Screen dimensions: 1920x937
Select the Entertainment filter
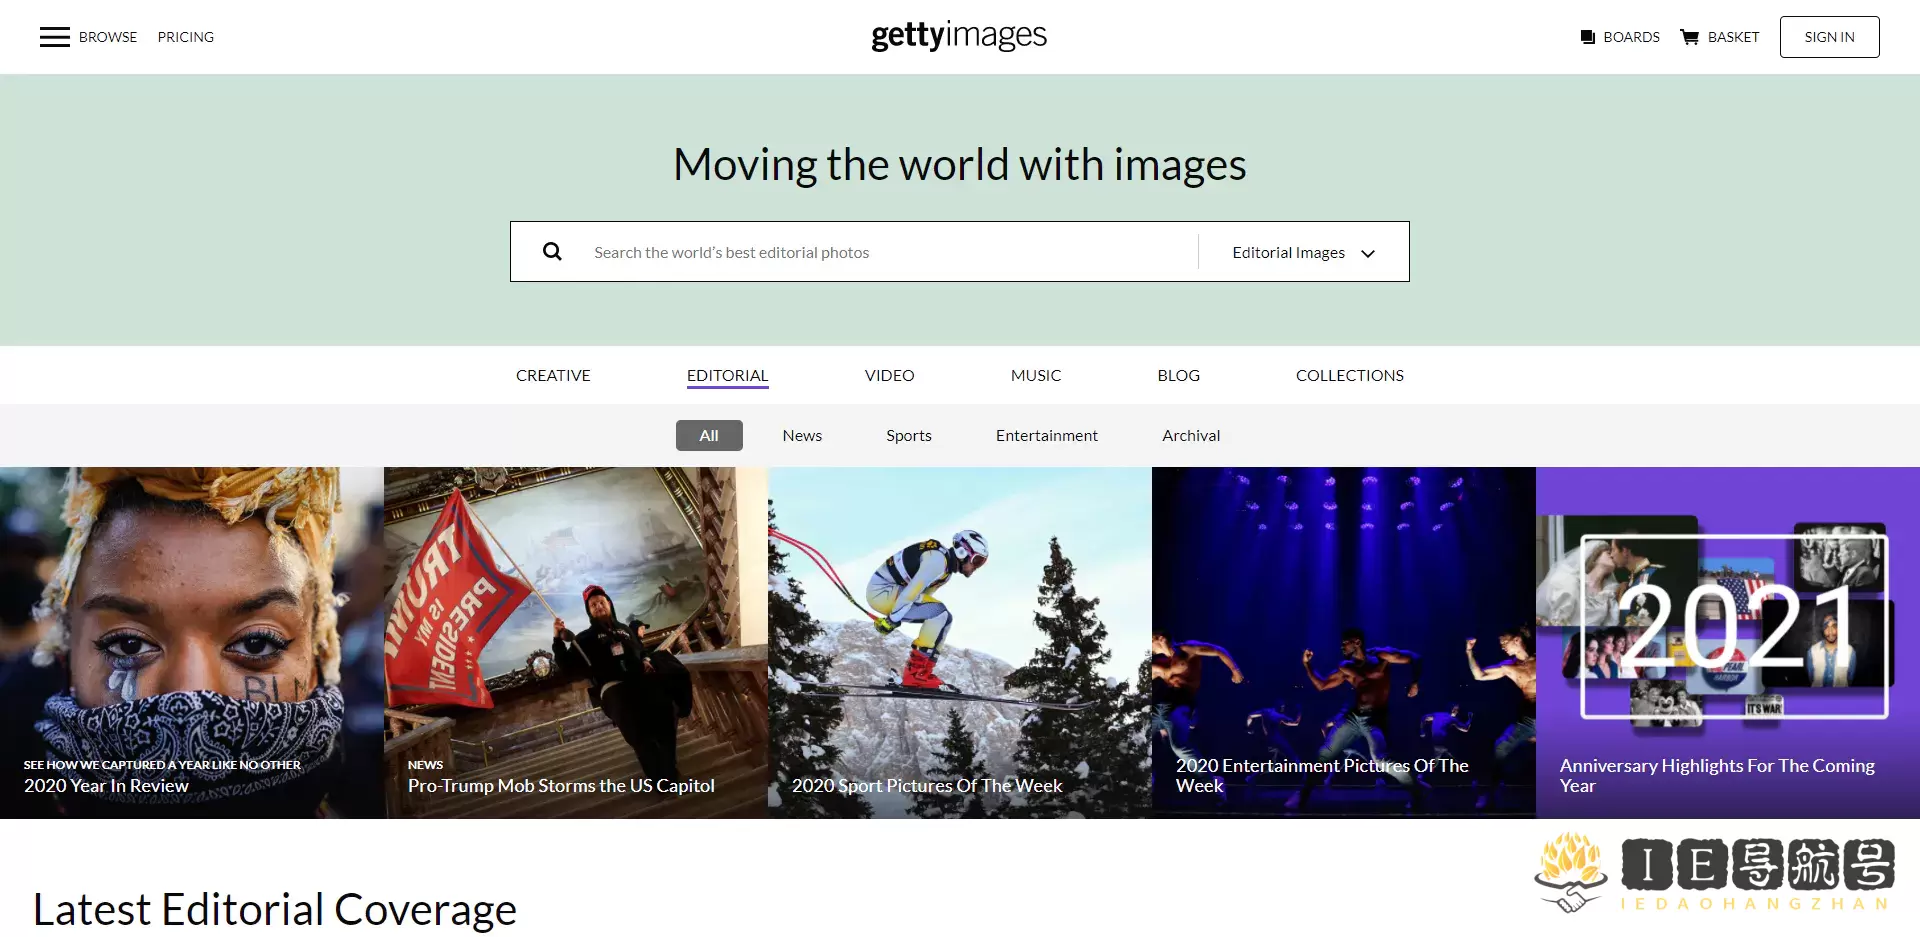click(x=1046, y=435)
